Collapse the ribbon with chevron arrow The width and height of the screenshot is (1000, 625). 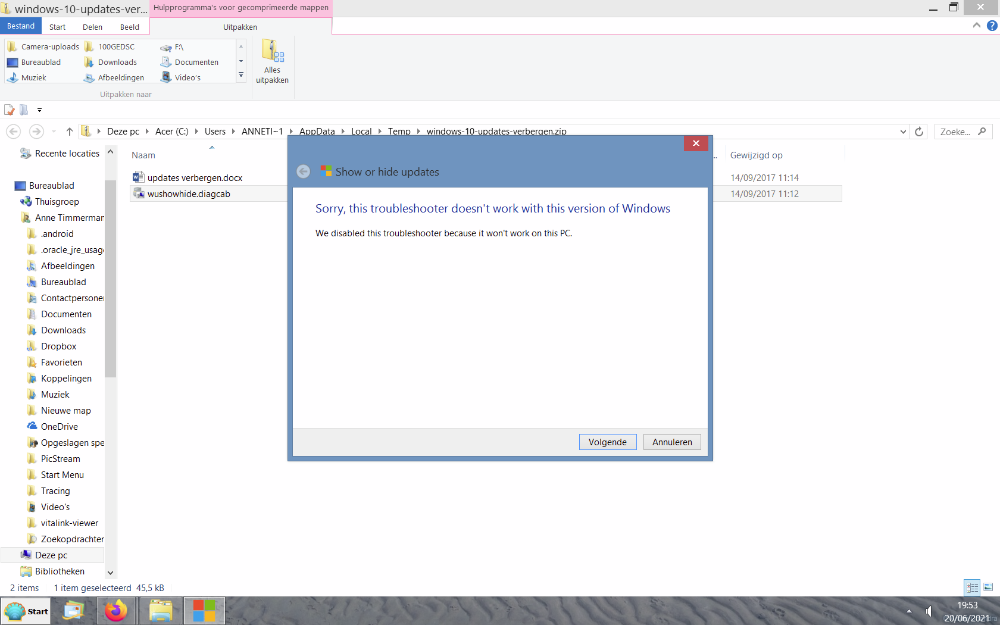978,26
